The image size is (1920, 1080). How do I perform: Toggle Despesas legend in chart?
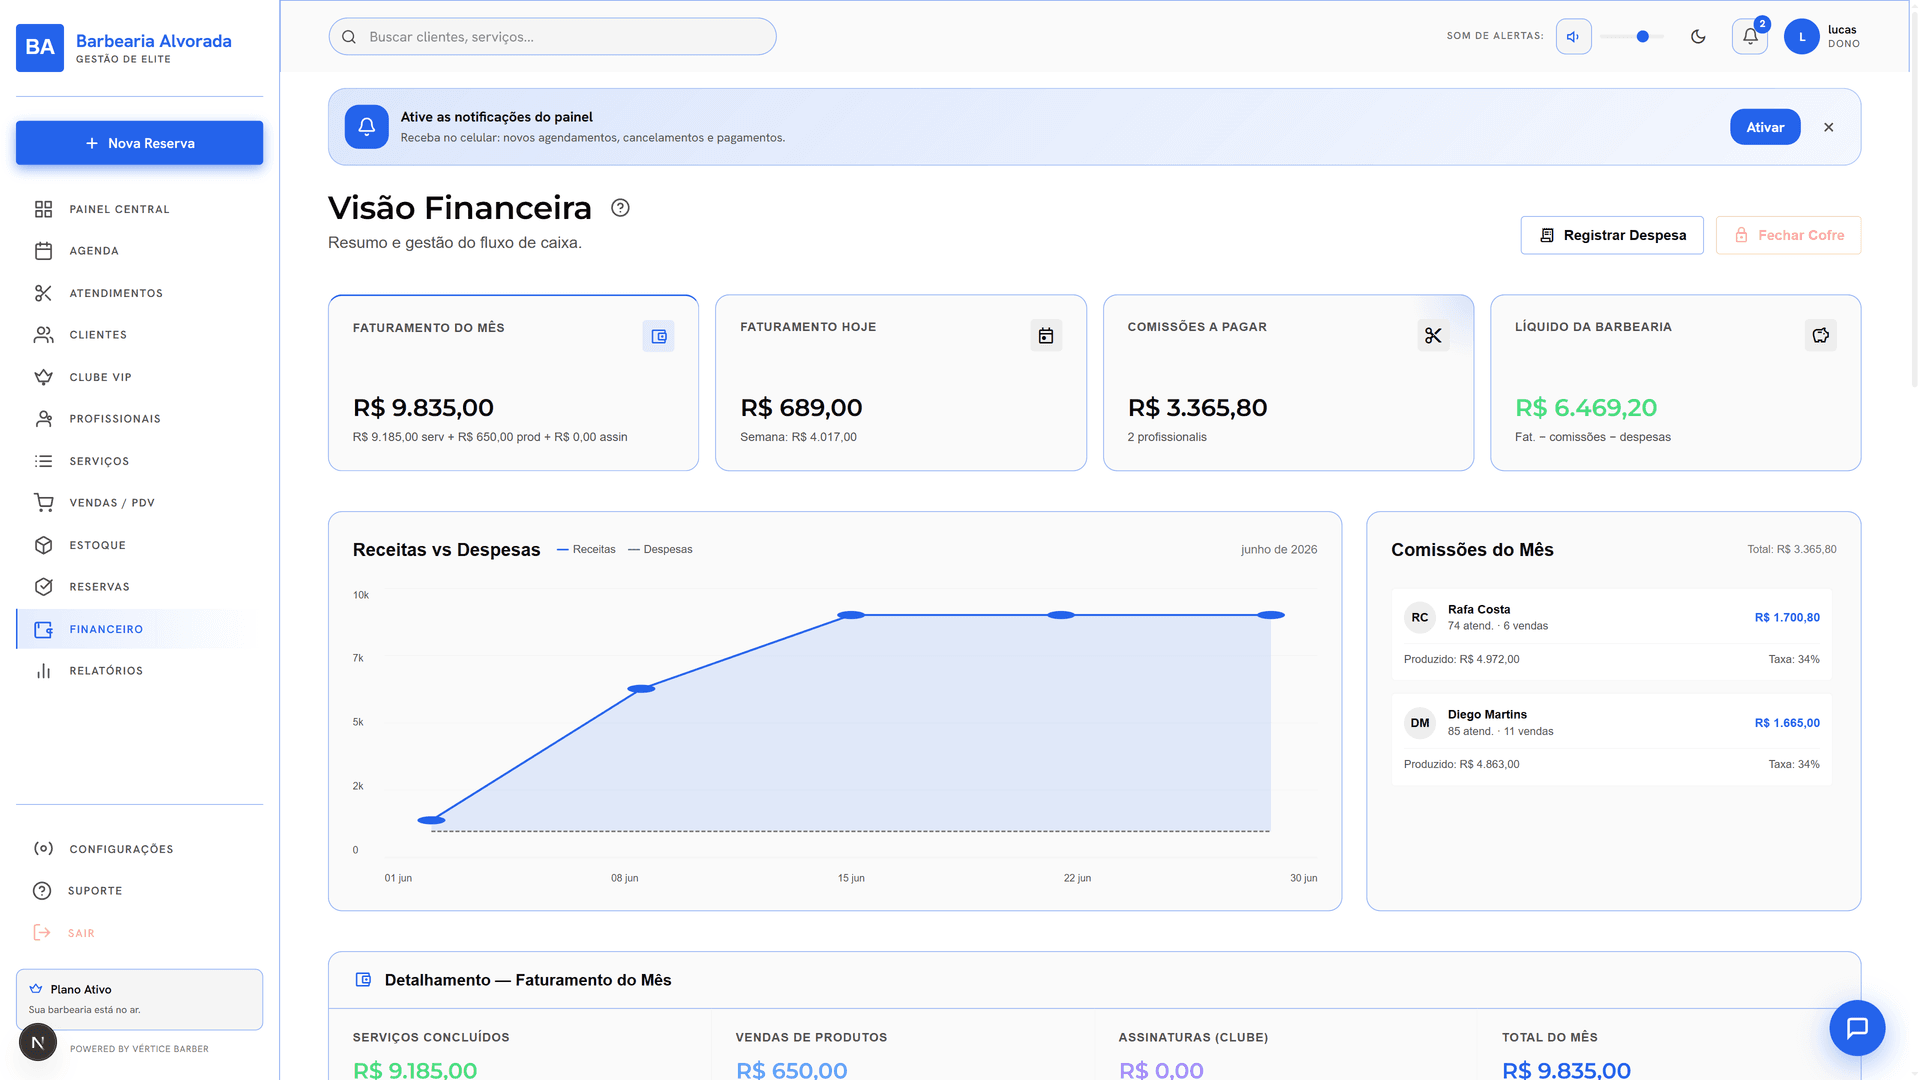point(660,549)
